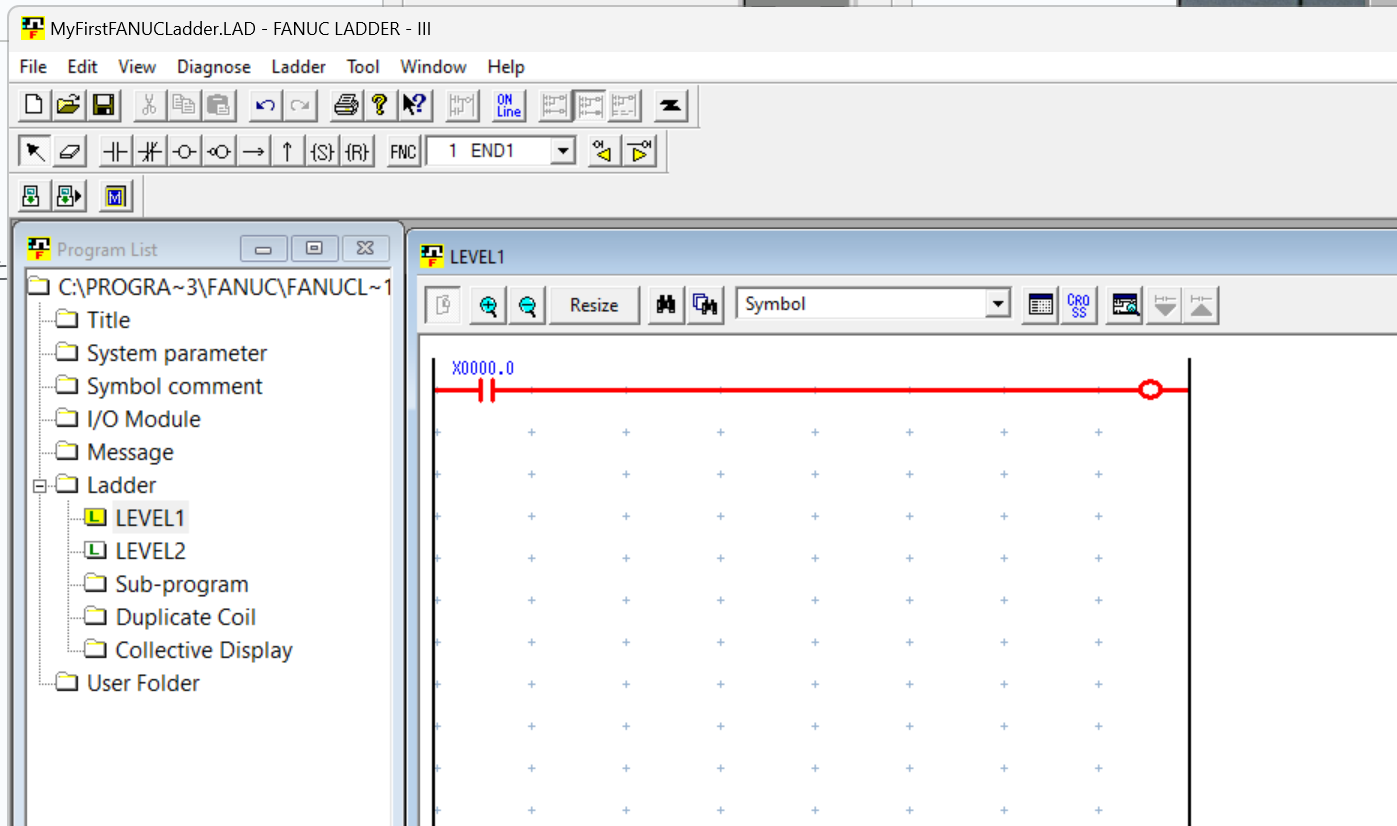Save the ladder with the floppy icon
The width and height of the screenshot is (1397, 826).
tap(102, 104)
